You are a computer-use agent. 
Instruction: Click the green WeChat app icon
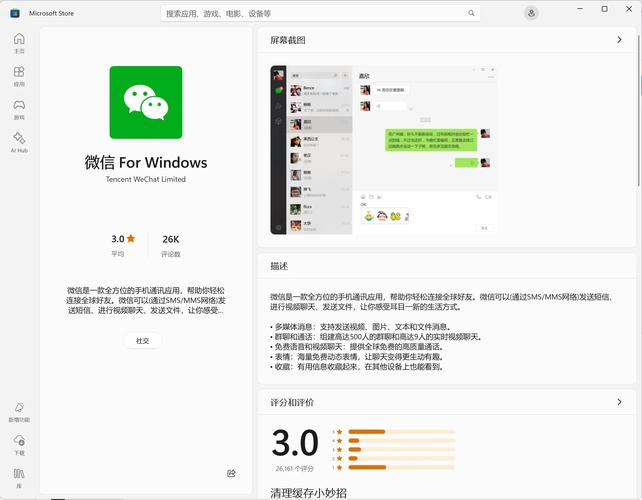[146, 102]
